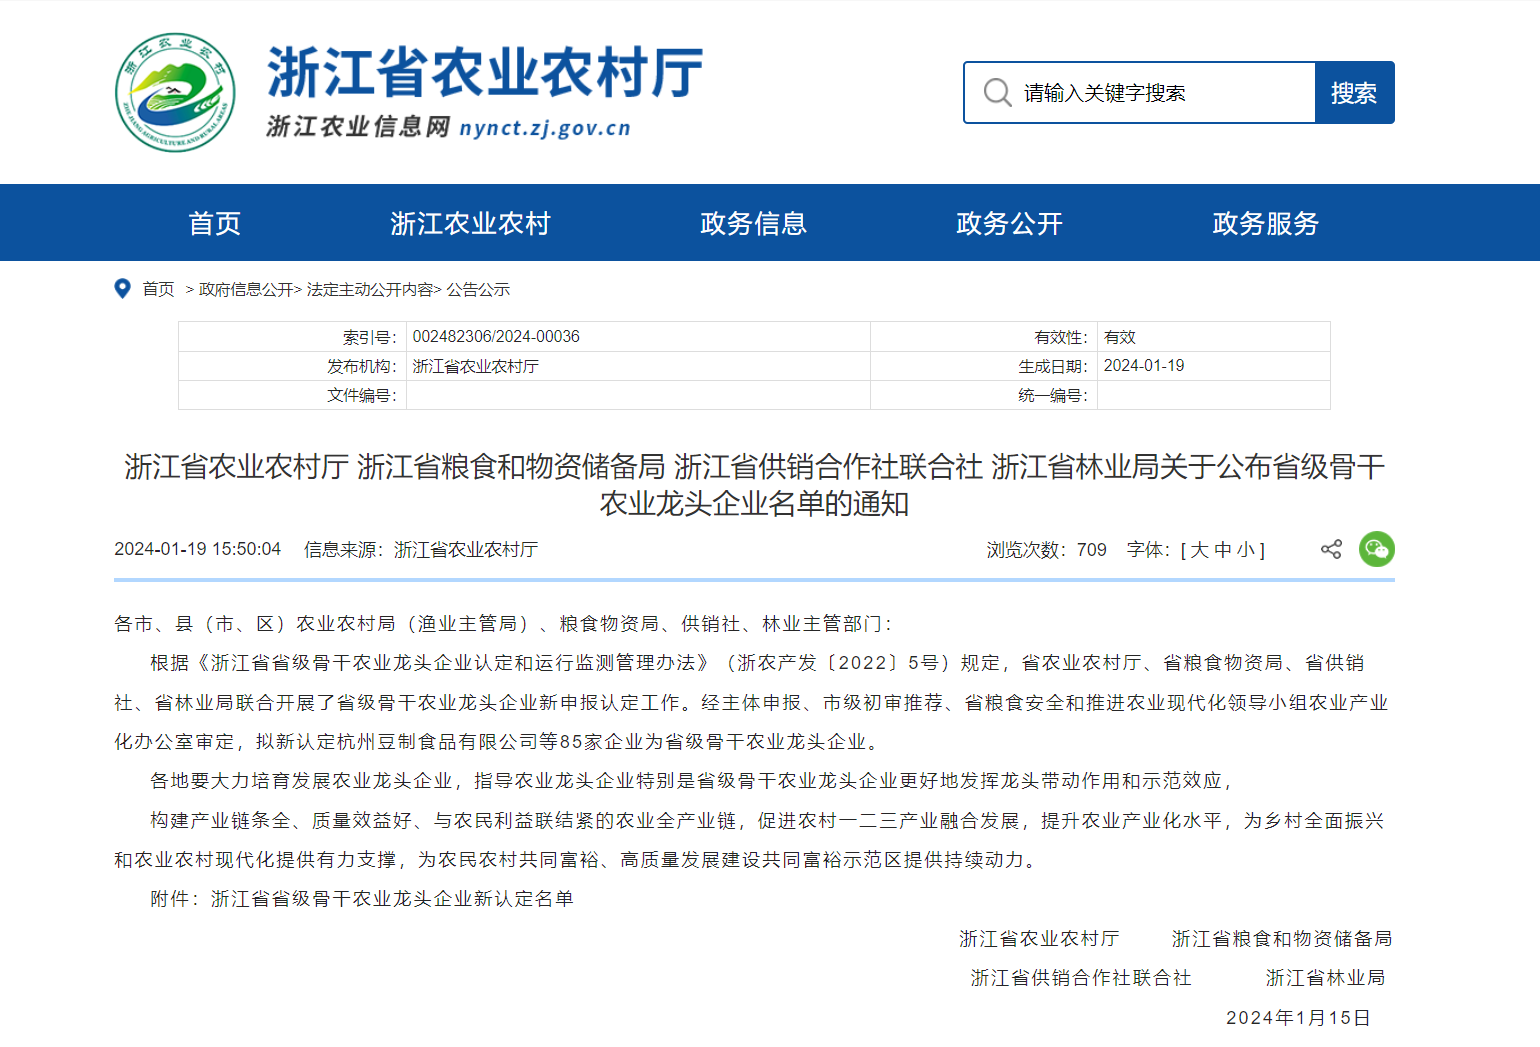Set font size to 小
Image resolution: width=1540 pixels, height=1047 pixels.
[1245, 550]
